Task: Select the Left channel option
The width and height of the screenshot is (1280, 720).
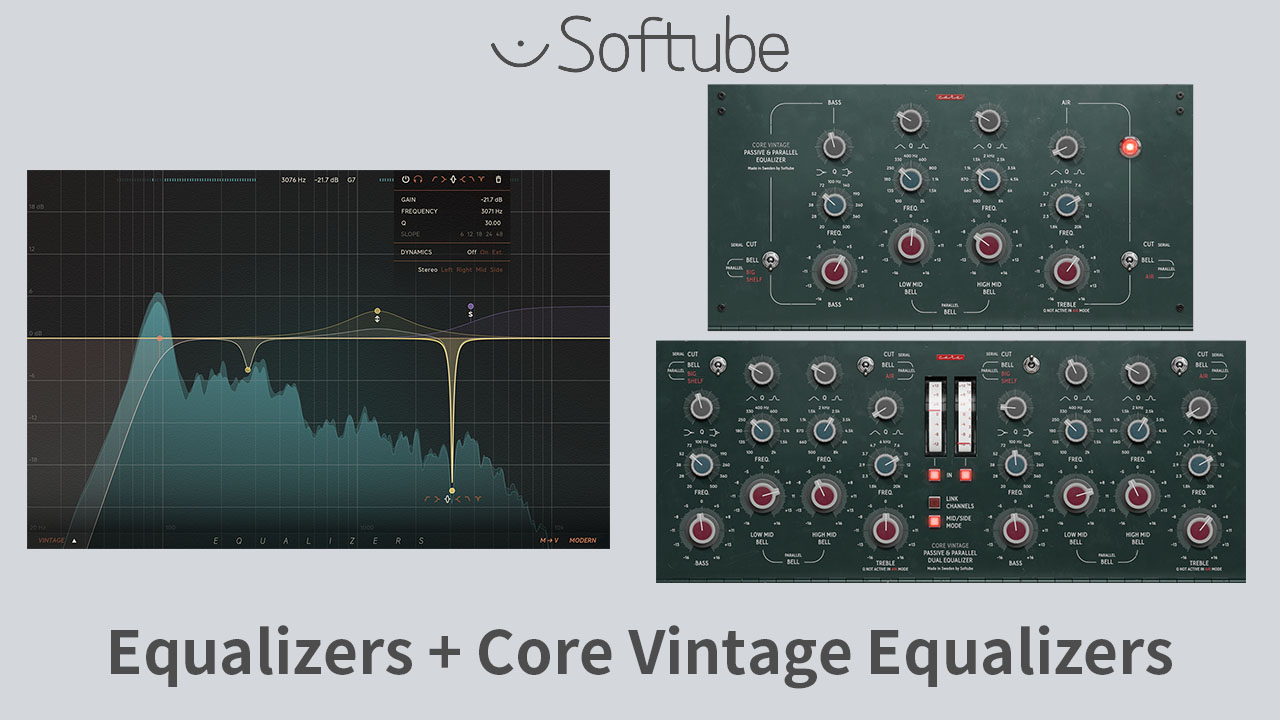Action: point(447,270)
